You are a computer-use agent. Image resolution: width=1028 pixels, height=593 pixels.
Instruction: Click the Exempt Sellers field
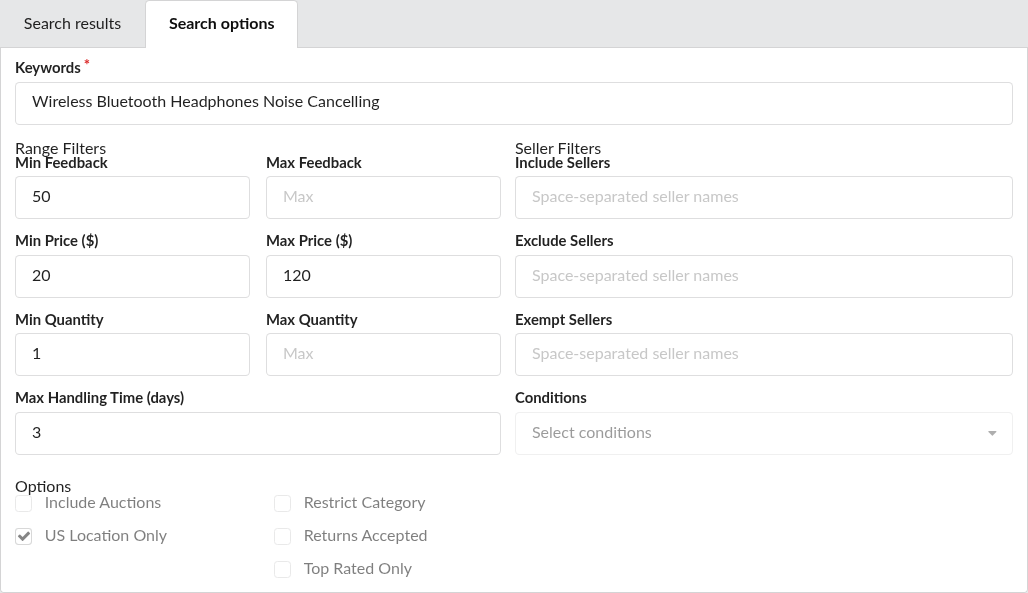tap(764, 354)
